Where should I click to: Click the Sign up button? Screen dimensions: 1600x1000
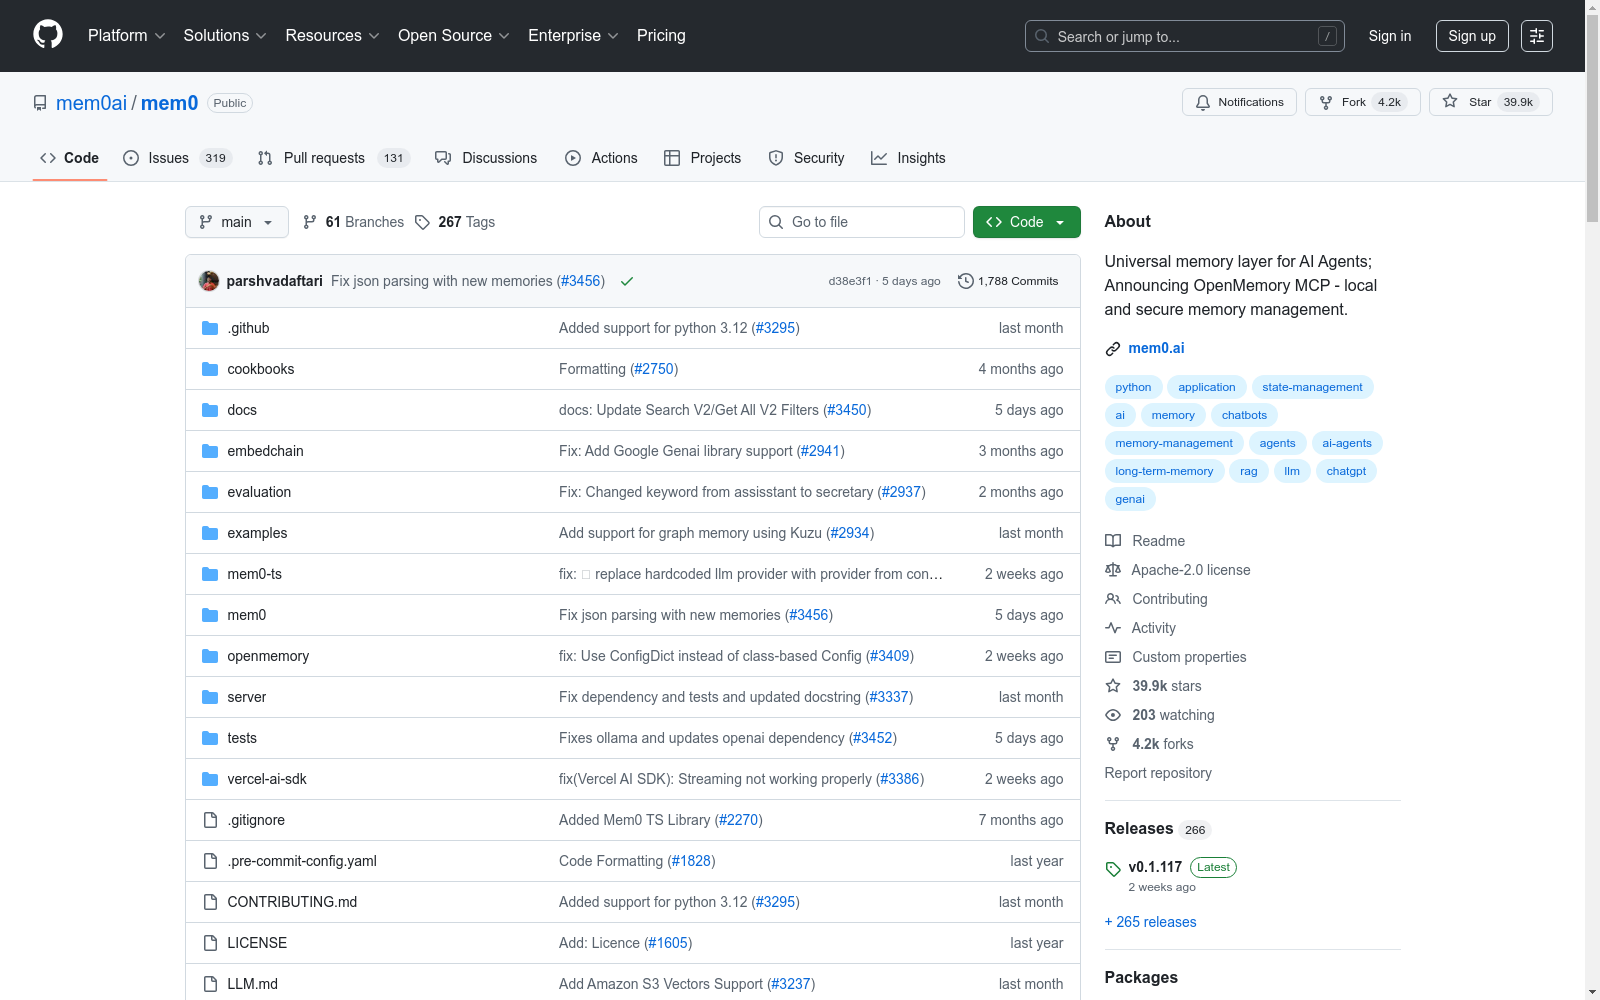tap(1472, 36)
